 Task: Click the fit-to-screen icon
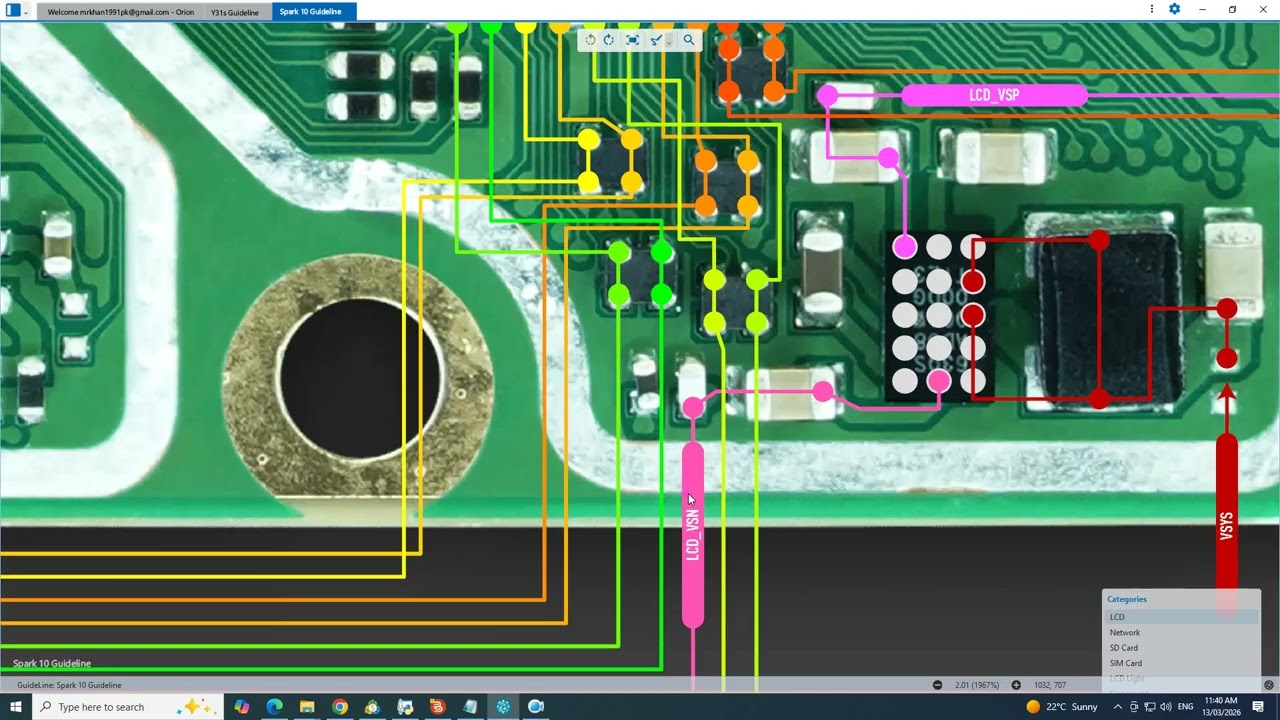coord(632,40)
